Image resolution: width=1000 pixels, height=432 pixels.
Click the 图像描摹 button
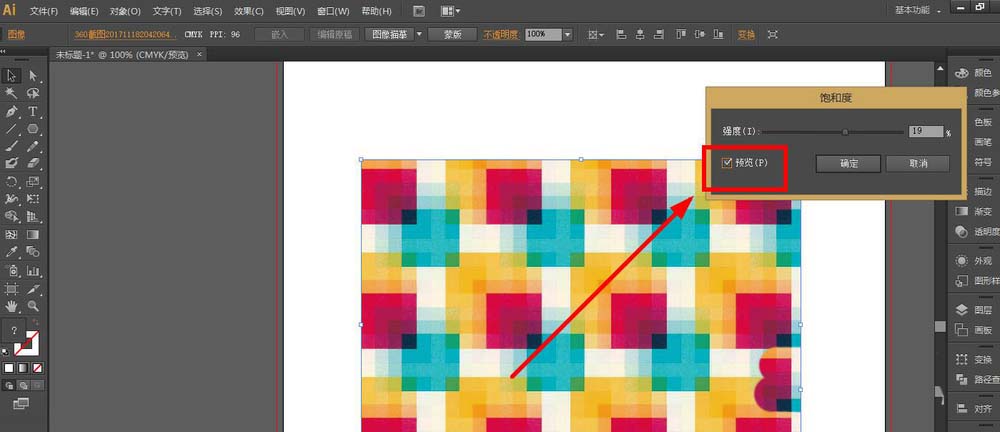coord(389,34)
